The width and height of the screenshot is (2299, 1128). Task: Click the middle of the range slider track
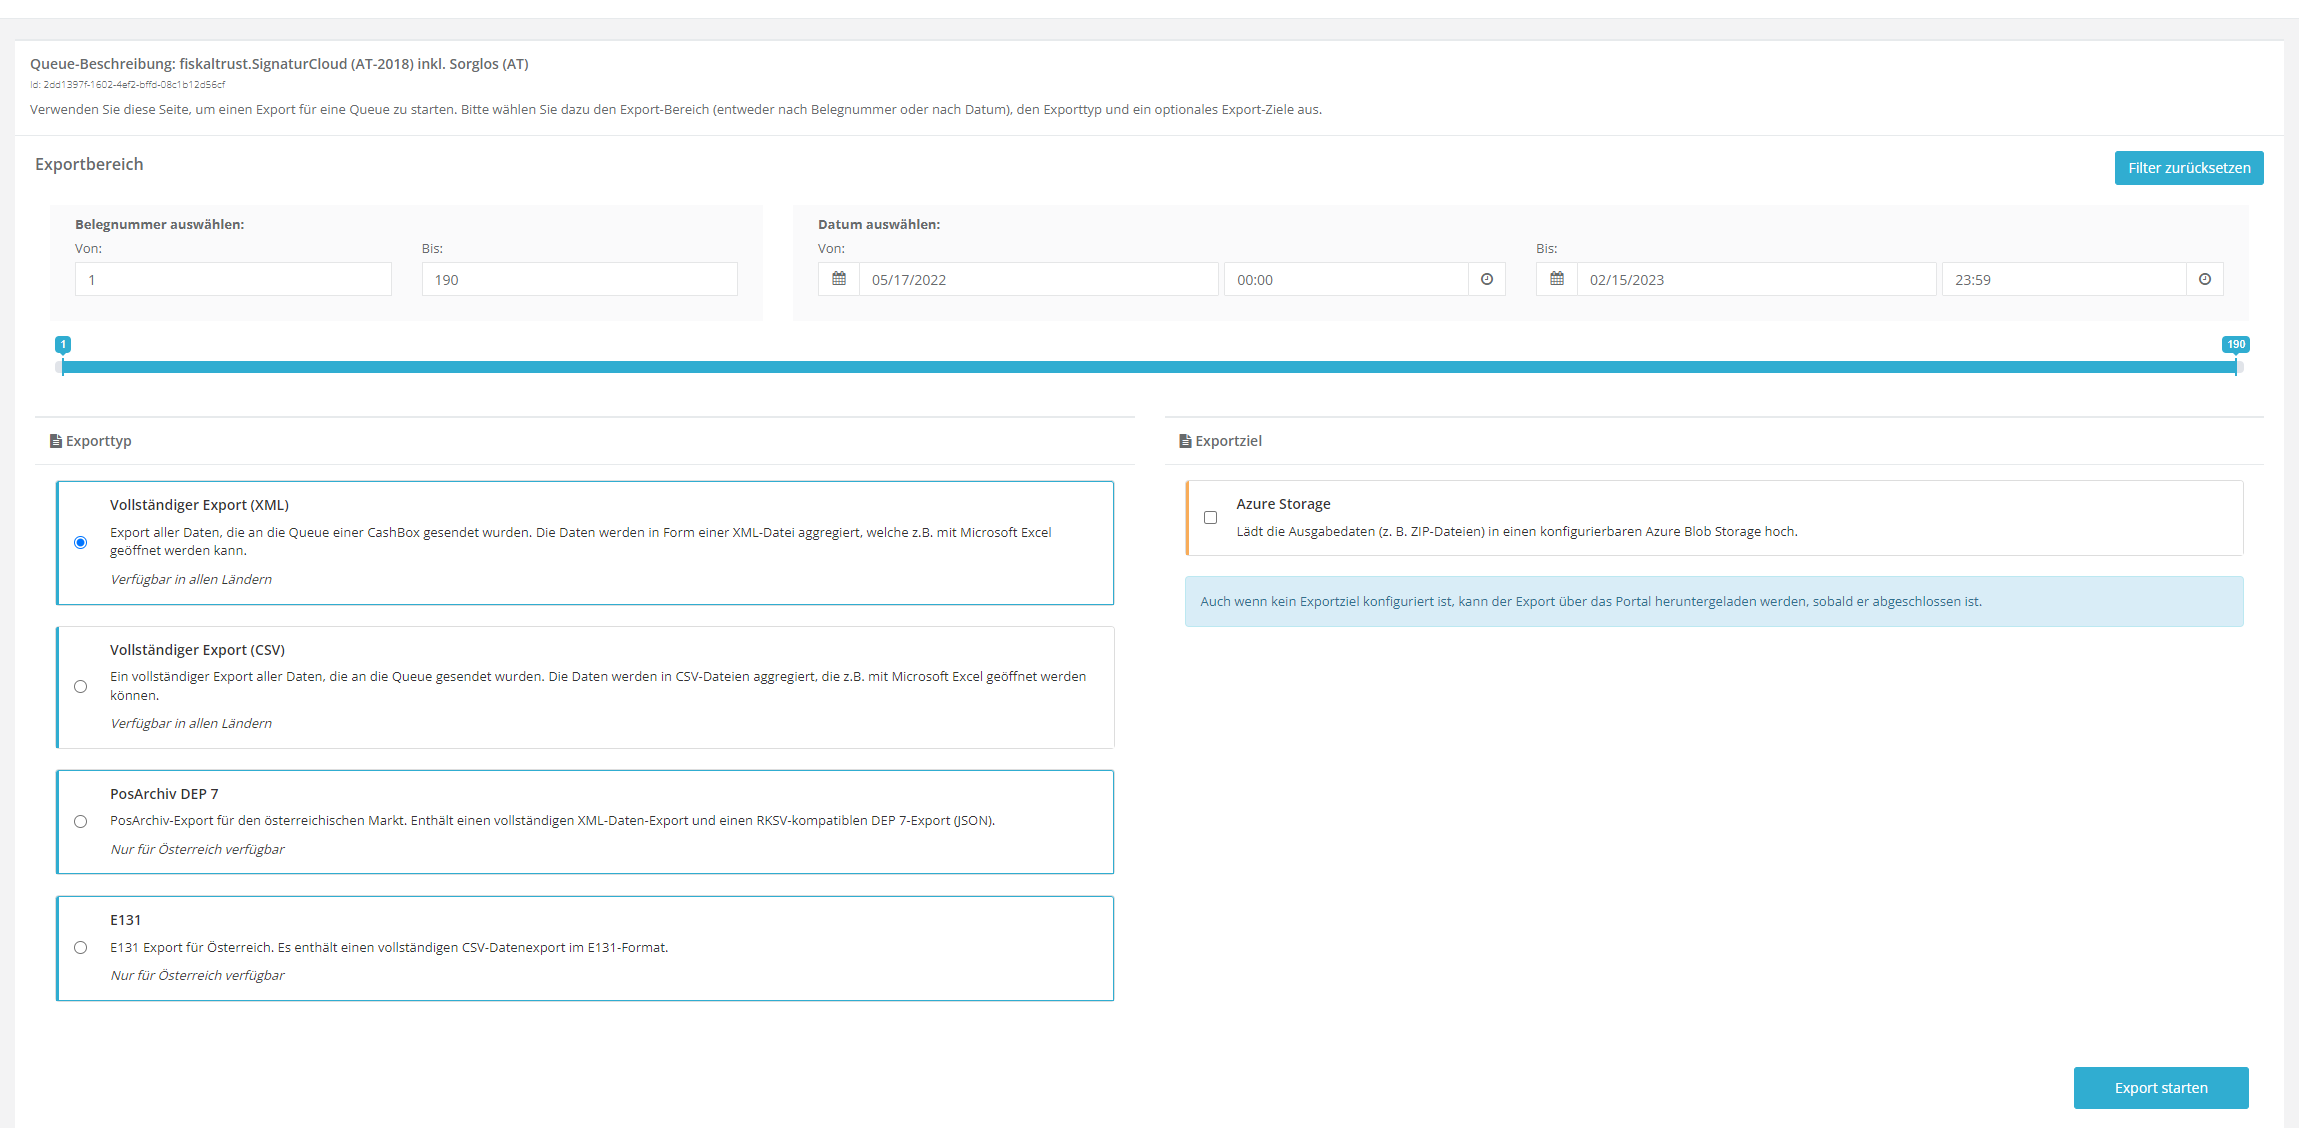click(1149, 367)
